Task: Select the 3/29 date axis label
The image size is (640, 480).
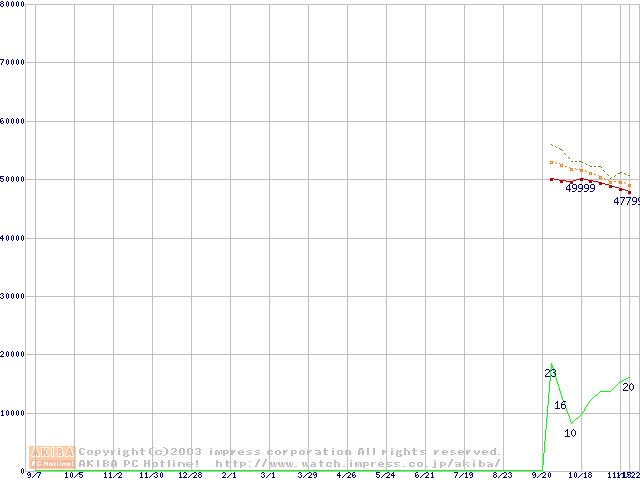Action: pos(307,476)
